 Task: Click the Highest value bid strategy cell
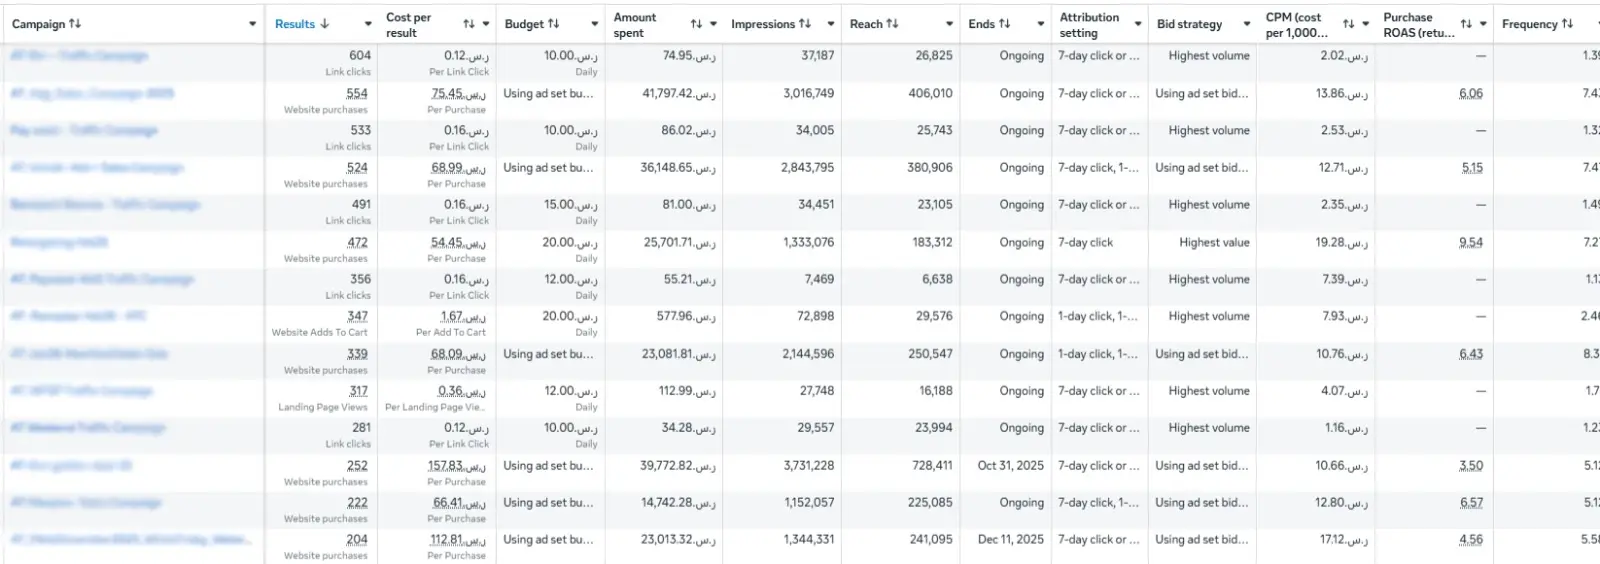pos(1214,242)
